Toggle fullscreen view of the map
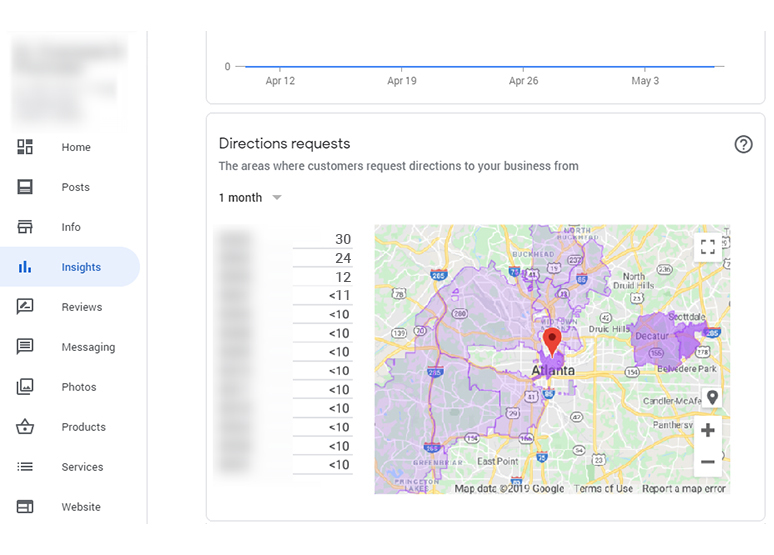The image size is (774, 555). (708, 246)
